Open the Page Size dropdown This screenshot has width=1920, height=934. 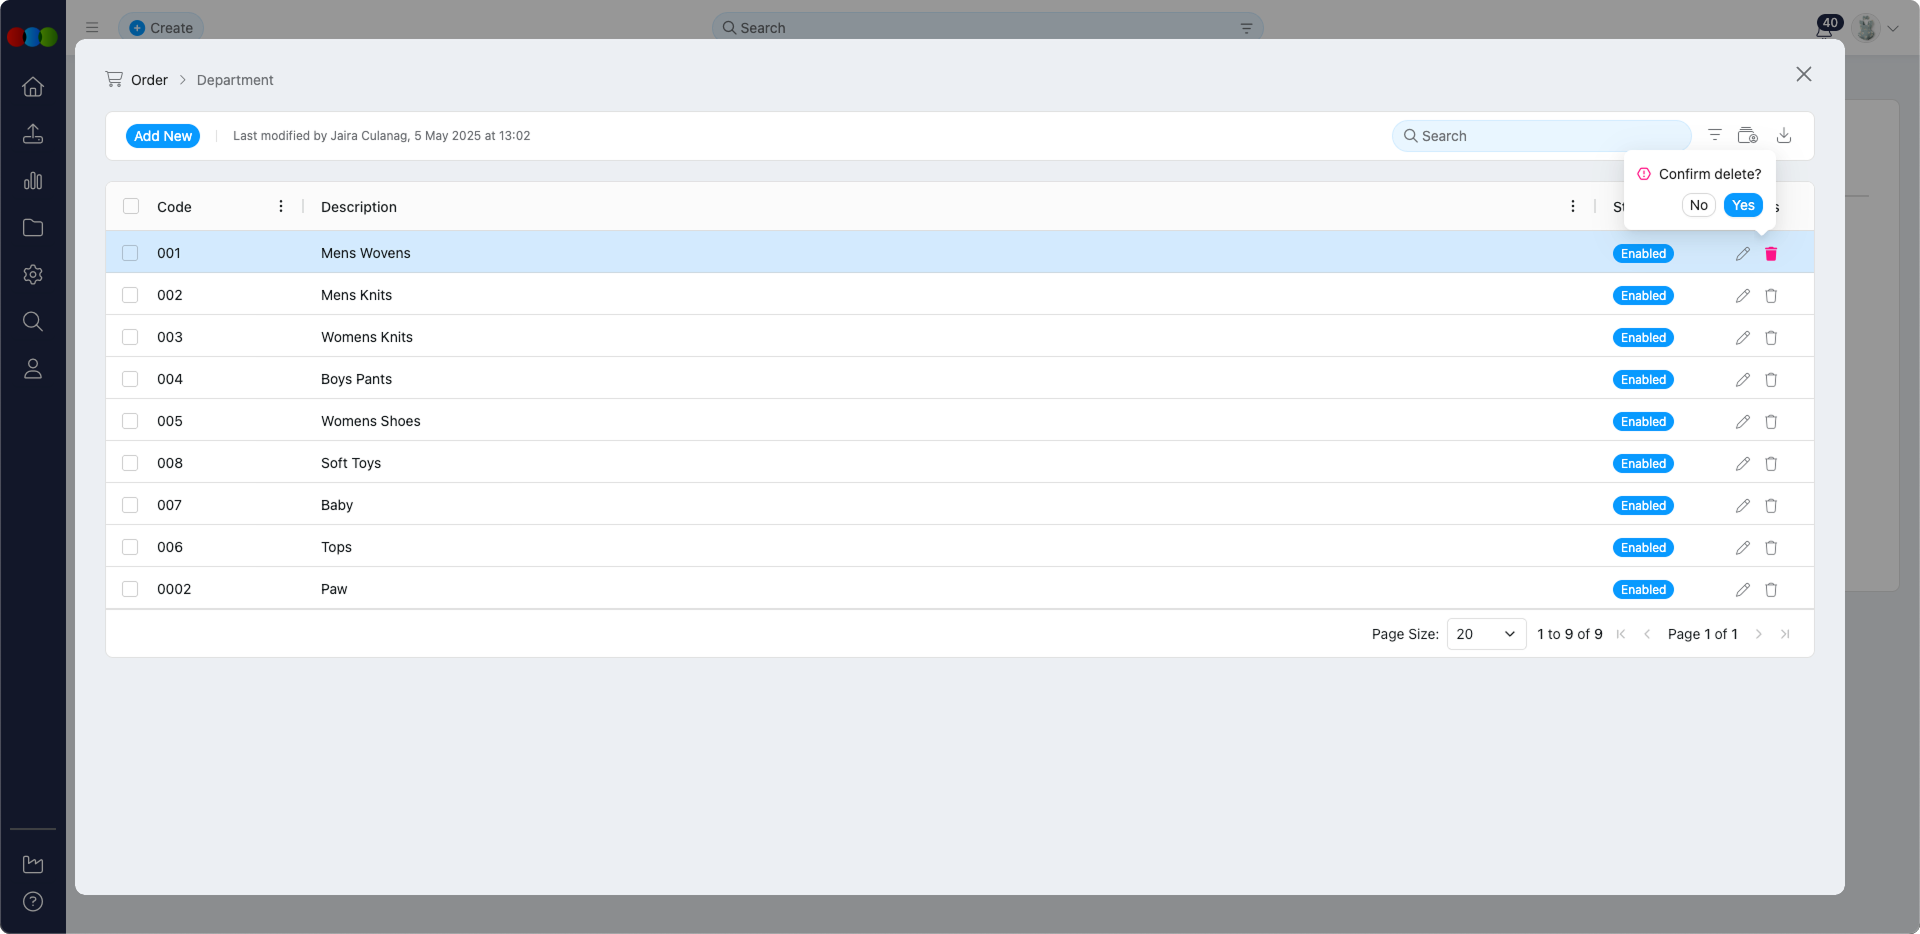pyautogui.click(x=1485, y=634)
